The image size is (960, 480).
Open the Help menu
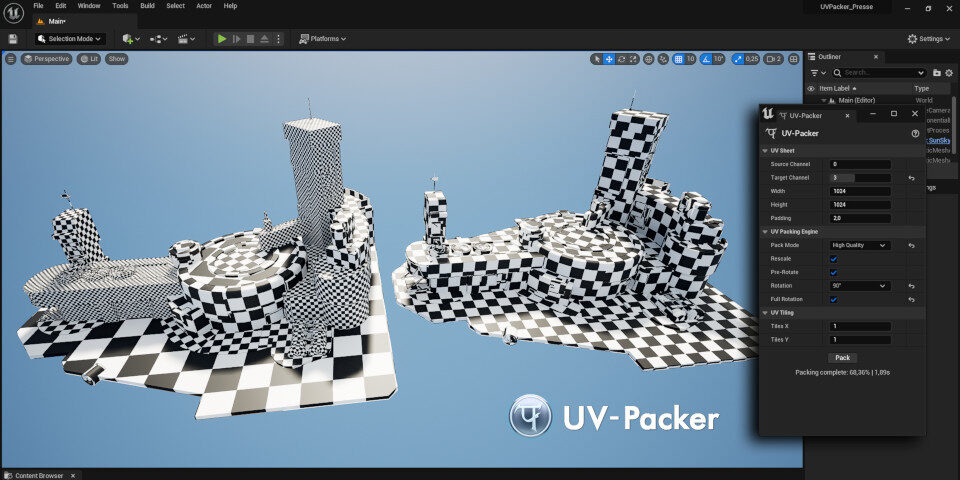[230, 6]
